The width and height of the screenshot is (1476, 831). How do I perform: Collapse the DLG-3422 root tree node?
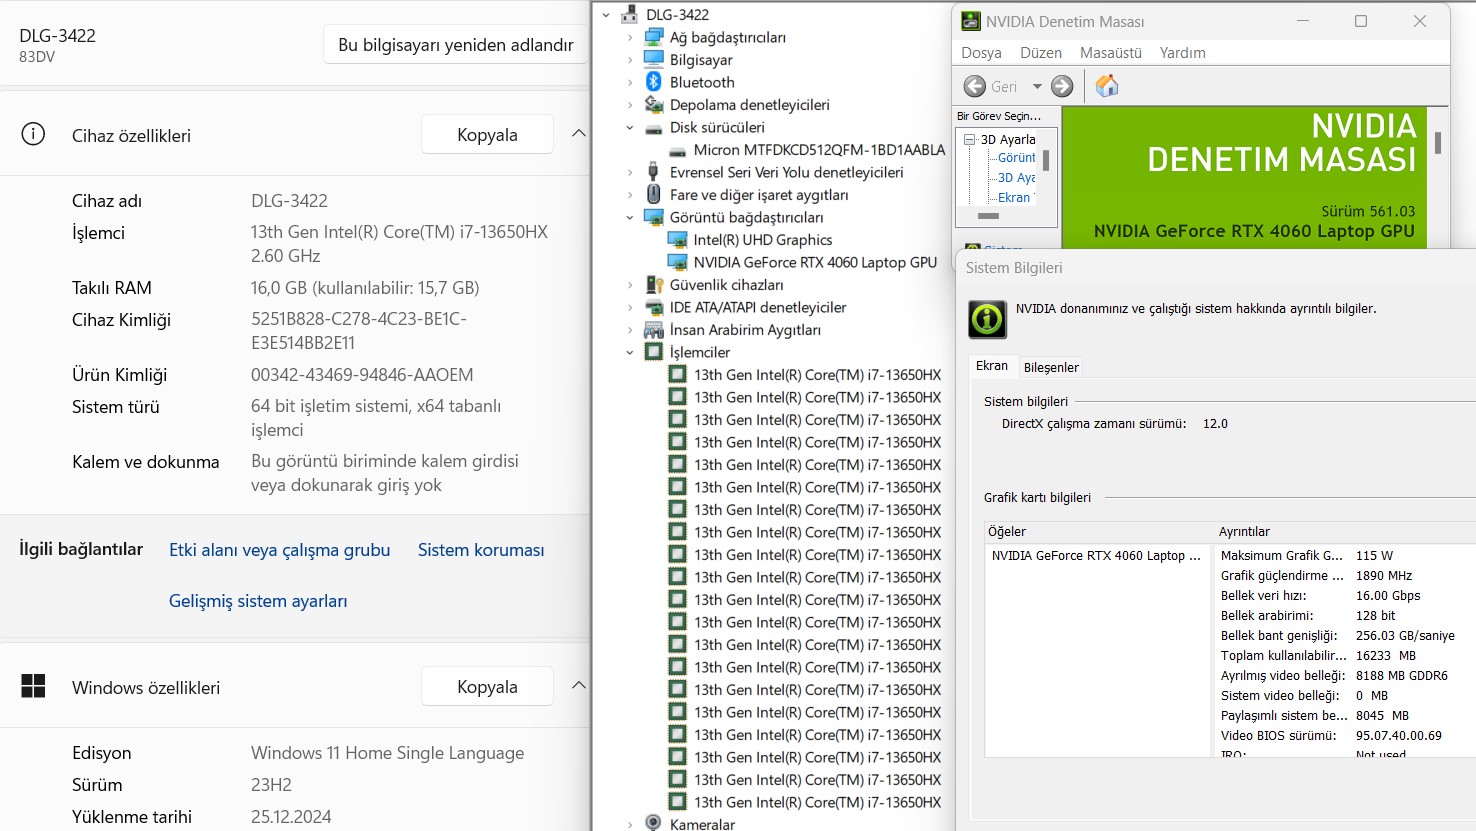click(606, 15)
